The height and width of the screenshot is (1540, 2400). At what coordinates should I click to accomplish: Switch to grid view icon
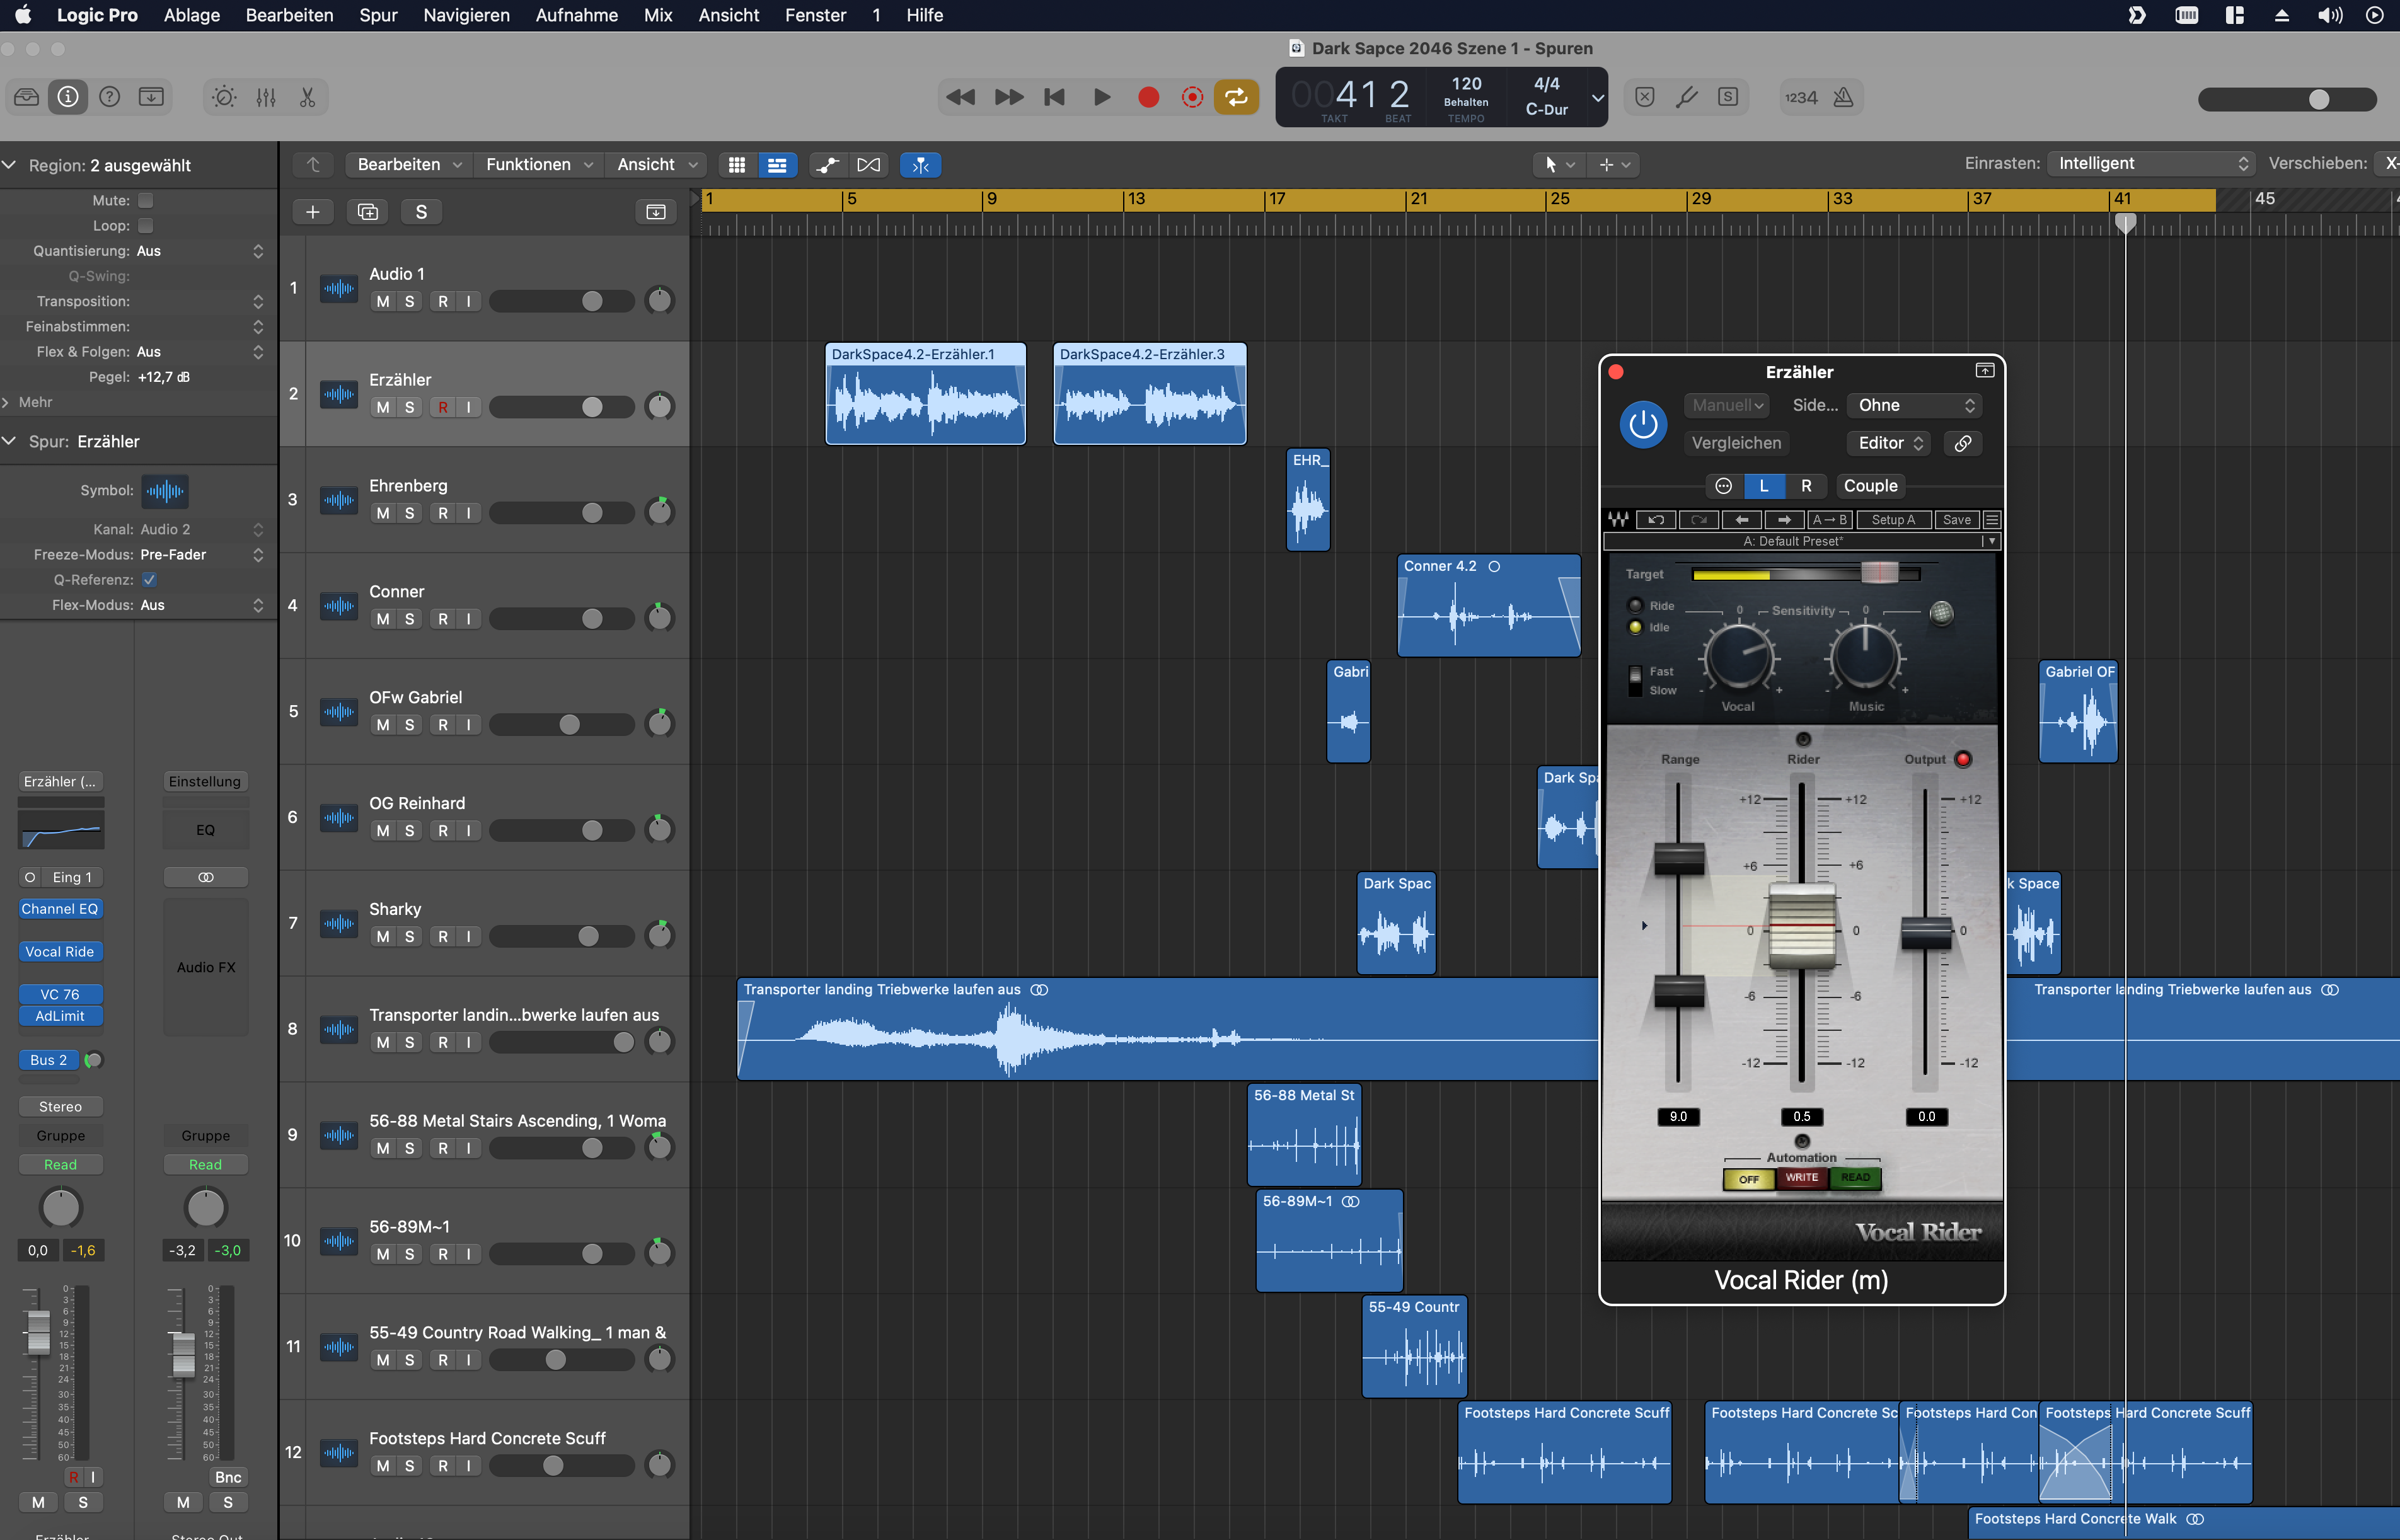click(737, 165)
